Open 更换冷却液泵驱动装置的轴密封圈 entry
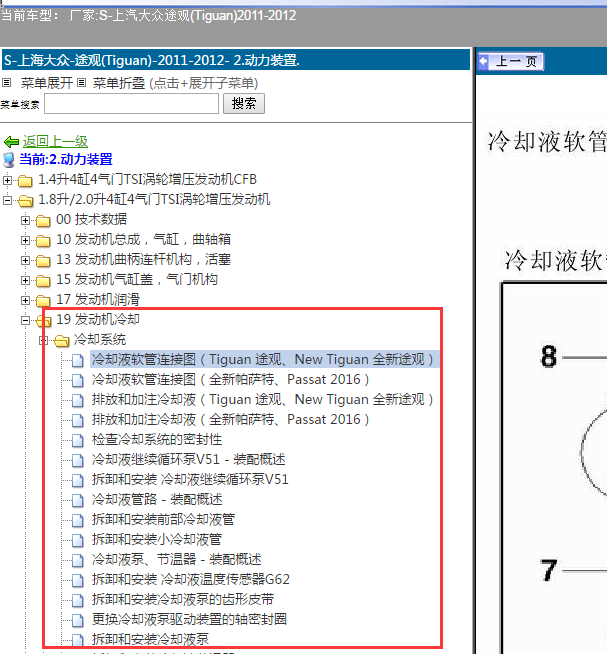The image size is (607, 654). pos(189,620)
